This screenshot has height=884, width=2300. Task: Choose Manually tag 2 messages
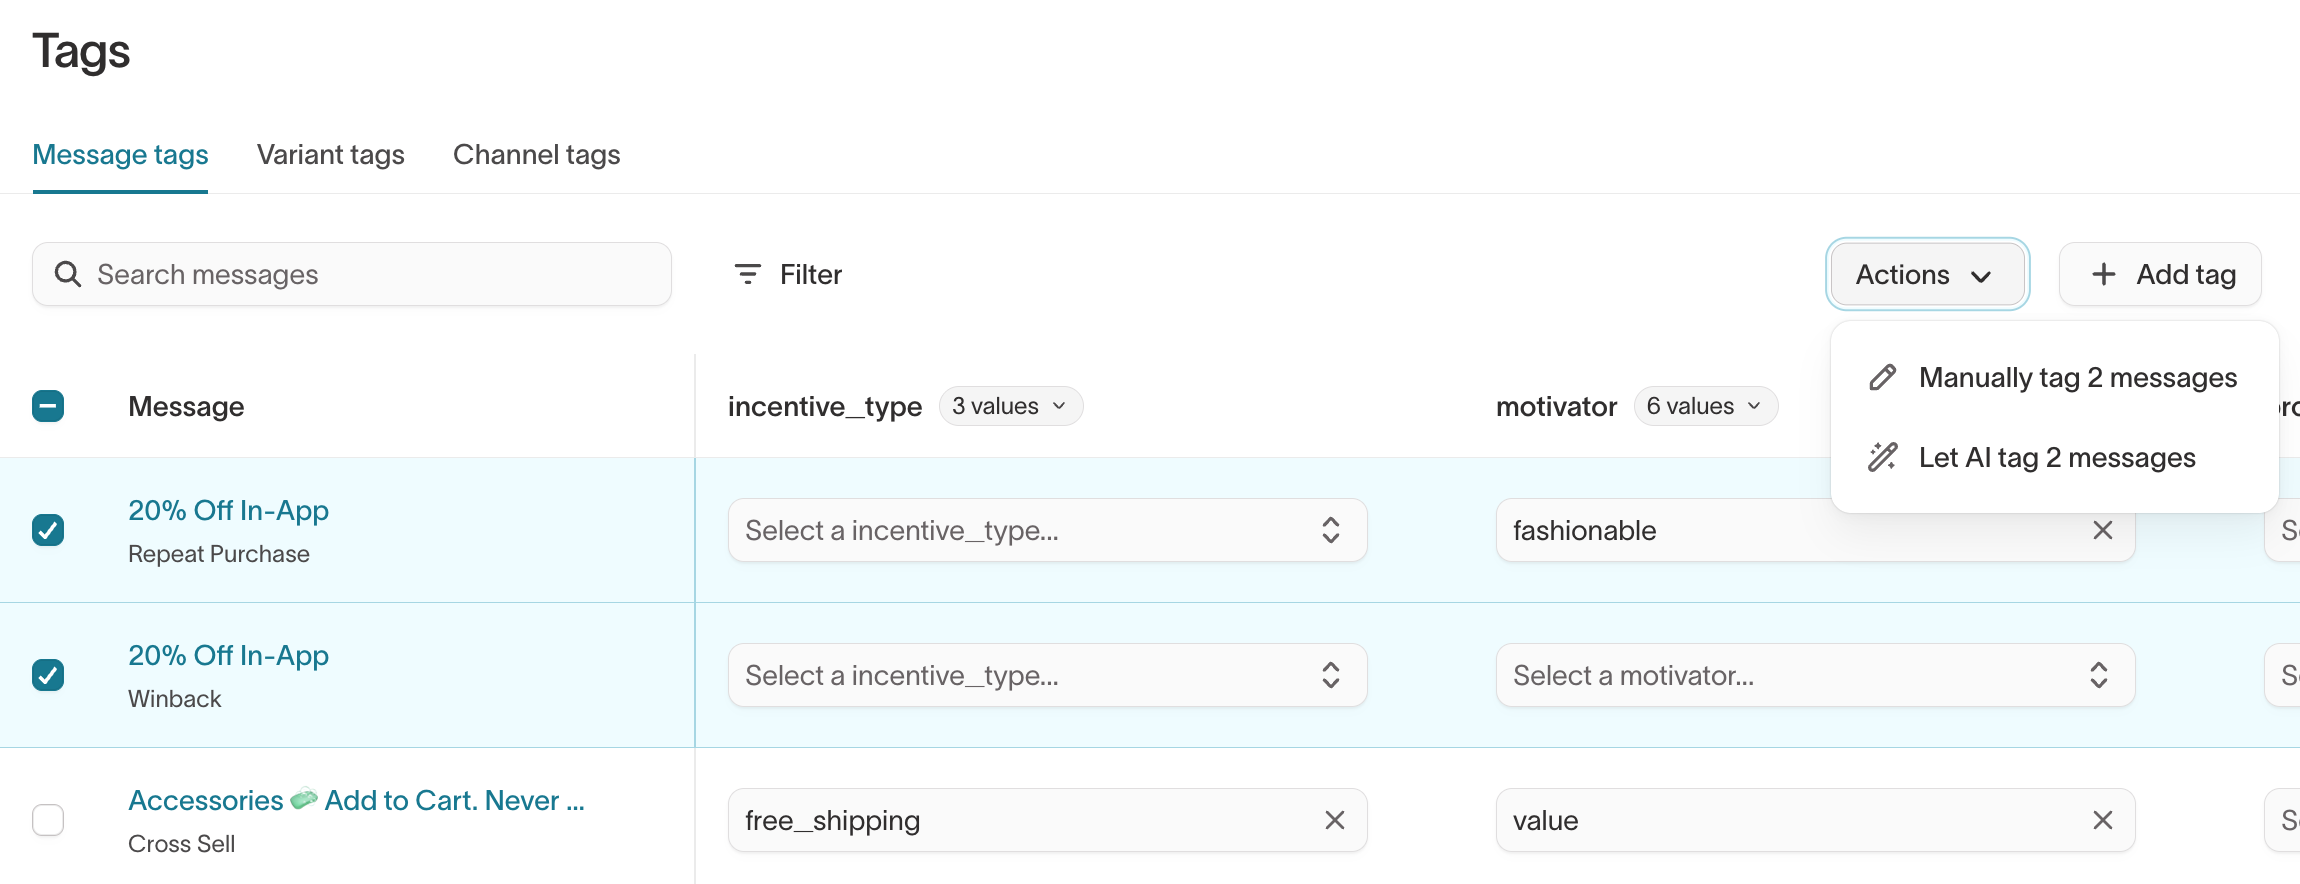2054,377
